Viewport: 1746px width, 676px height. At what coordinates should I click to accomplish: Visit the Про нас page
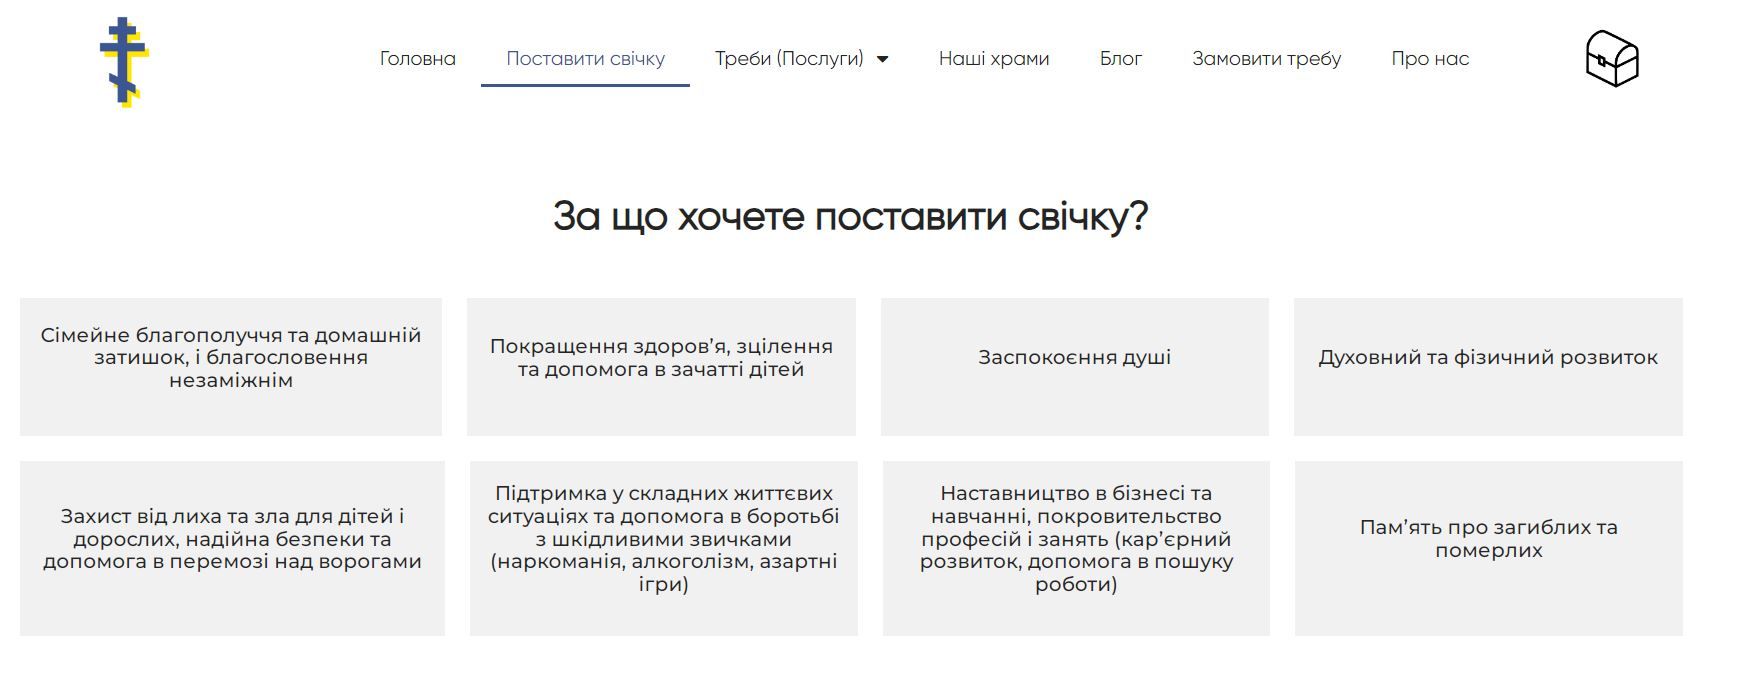(x=1429, y=59)
